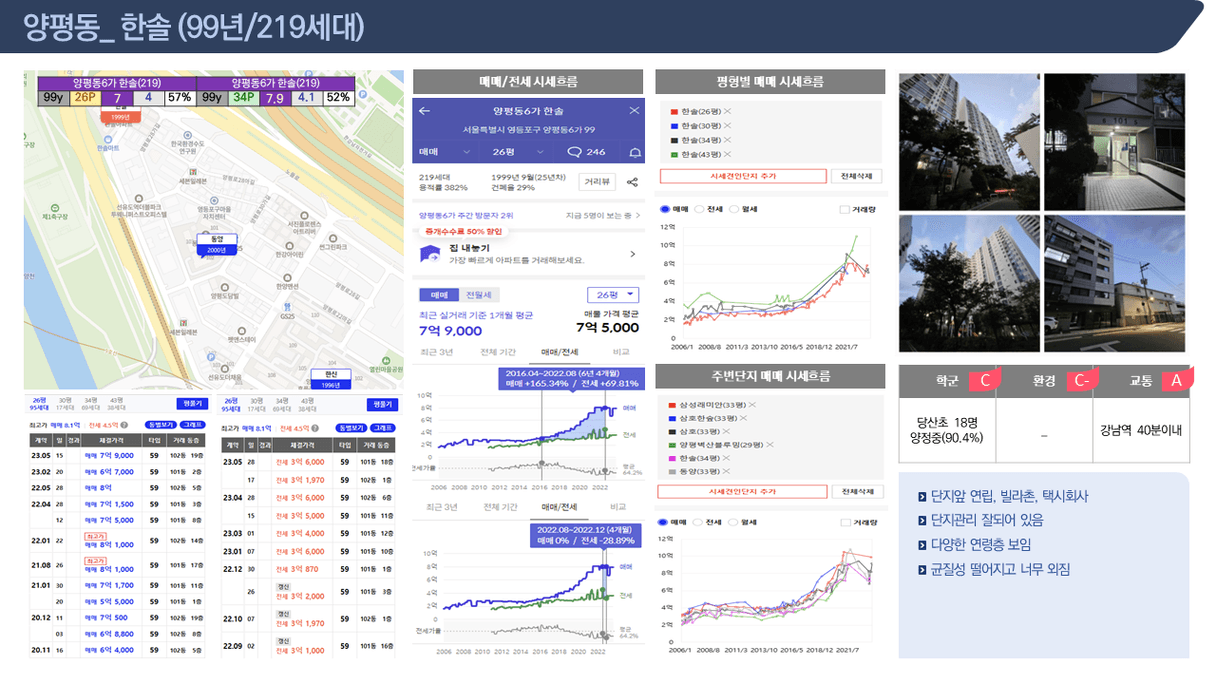Remove 동양(33평) from nearby complexes list

[x=727, y=470]
